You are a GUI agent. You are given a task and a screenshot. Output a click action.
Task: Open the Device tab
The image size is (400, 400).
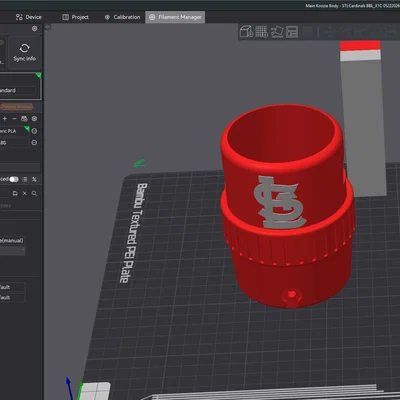point(29,17)
